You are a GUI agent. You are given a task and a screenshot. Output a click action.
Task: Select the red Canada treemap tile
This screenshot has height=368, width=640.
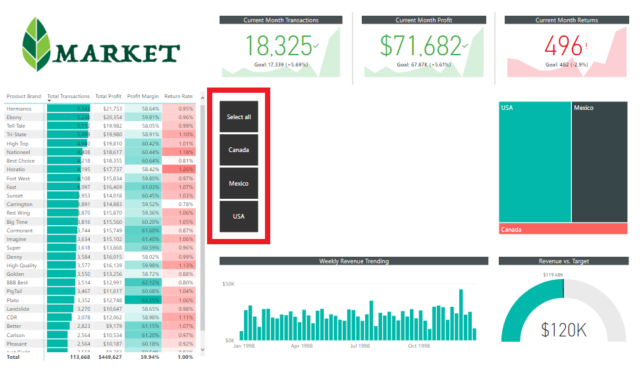(x=563, y=229)
